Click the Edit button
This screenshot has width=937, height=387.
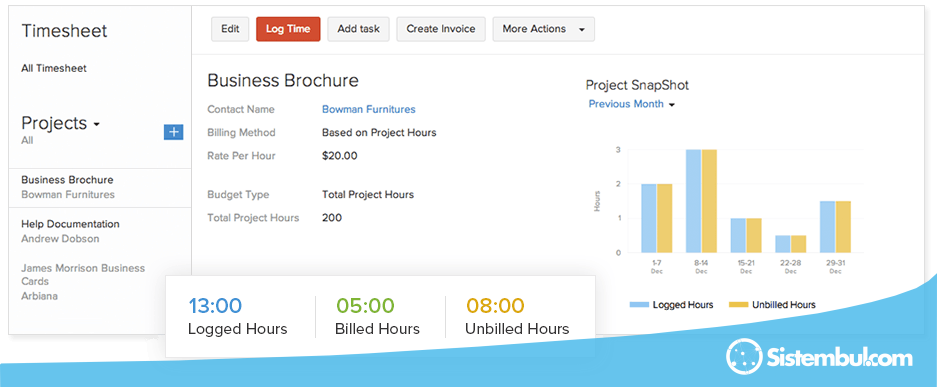tap(230, 29)
